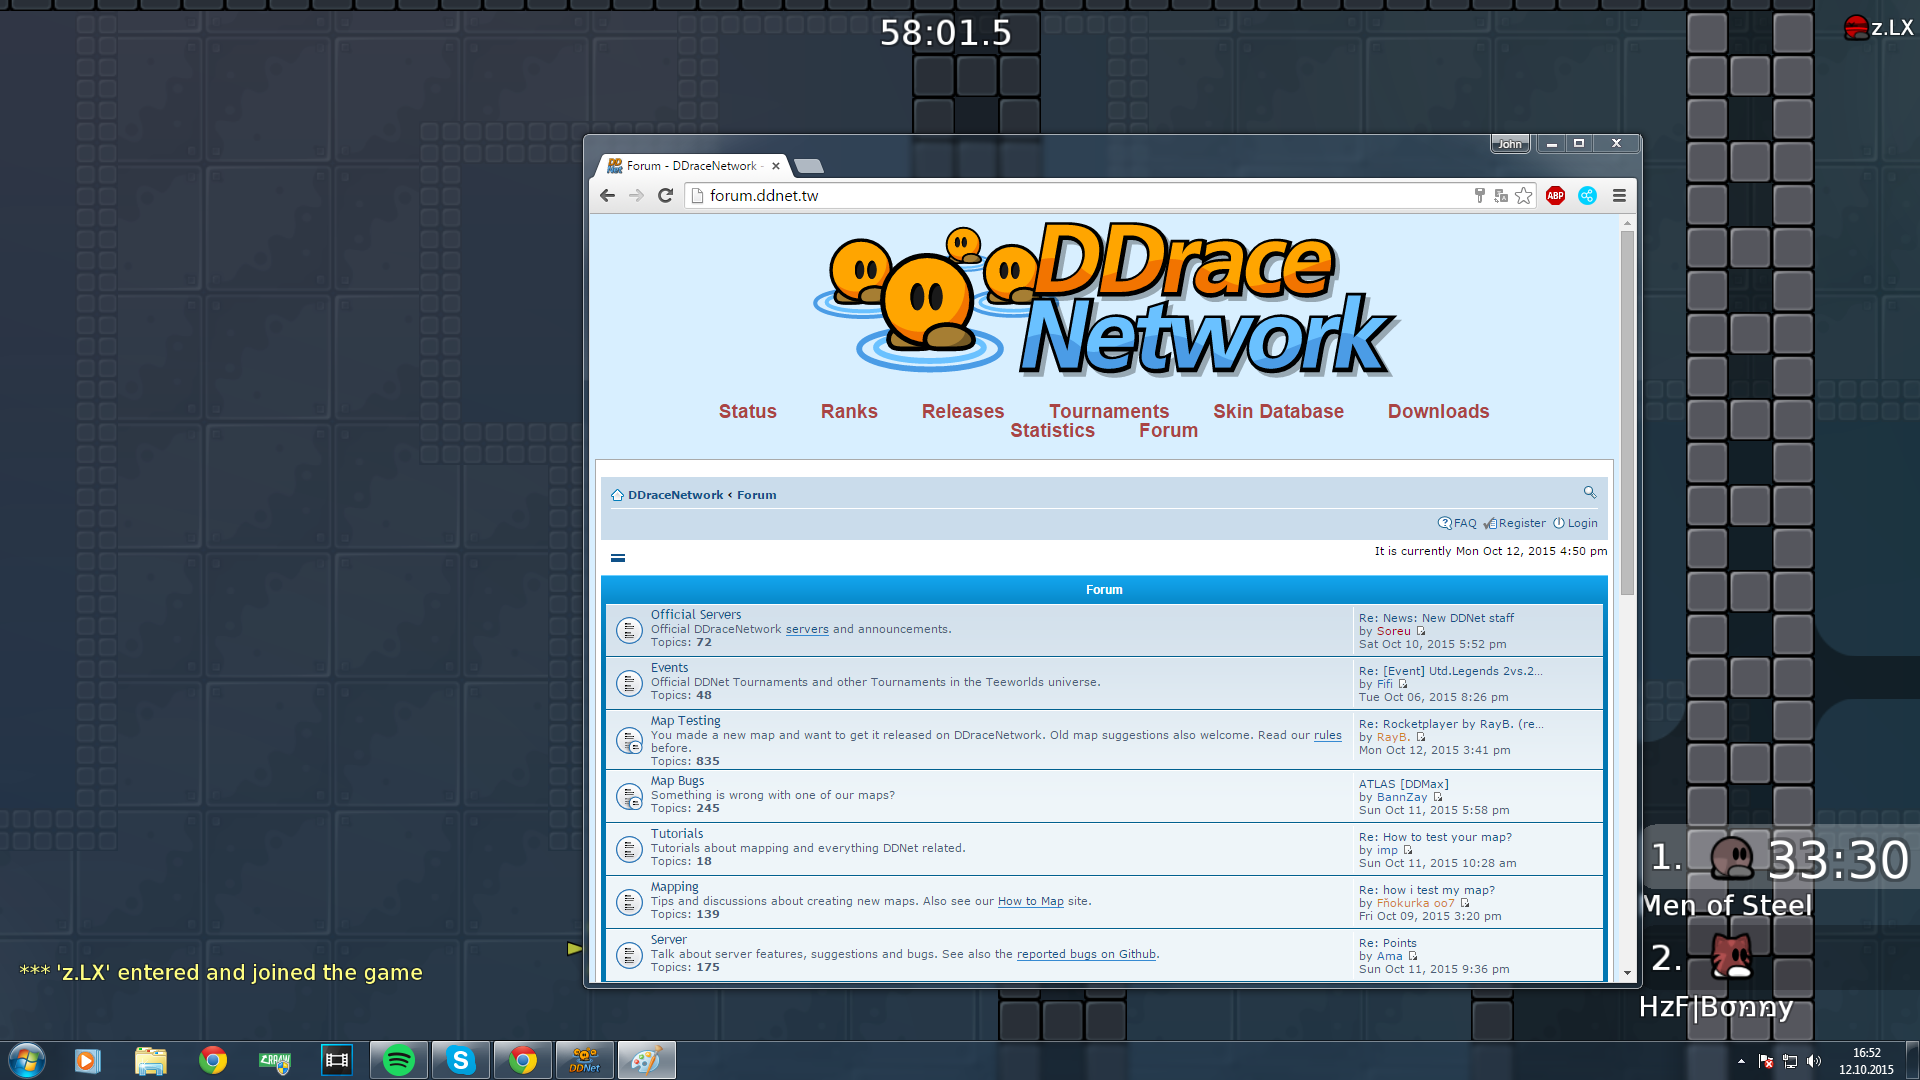Click the page vertical scrollbar thumb
1920x1080 pixels.
point(1627,410)
